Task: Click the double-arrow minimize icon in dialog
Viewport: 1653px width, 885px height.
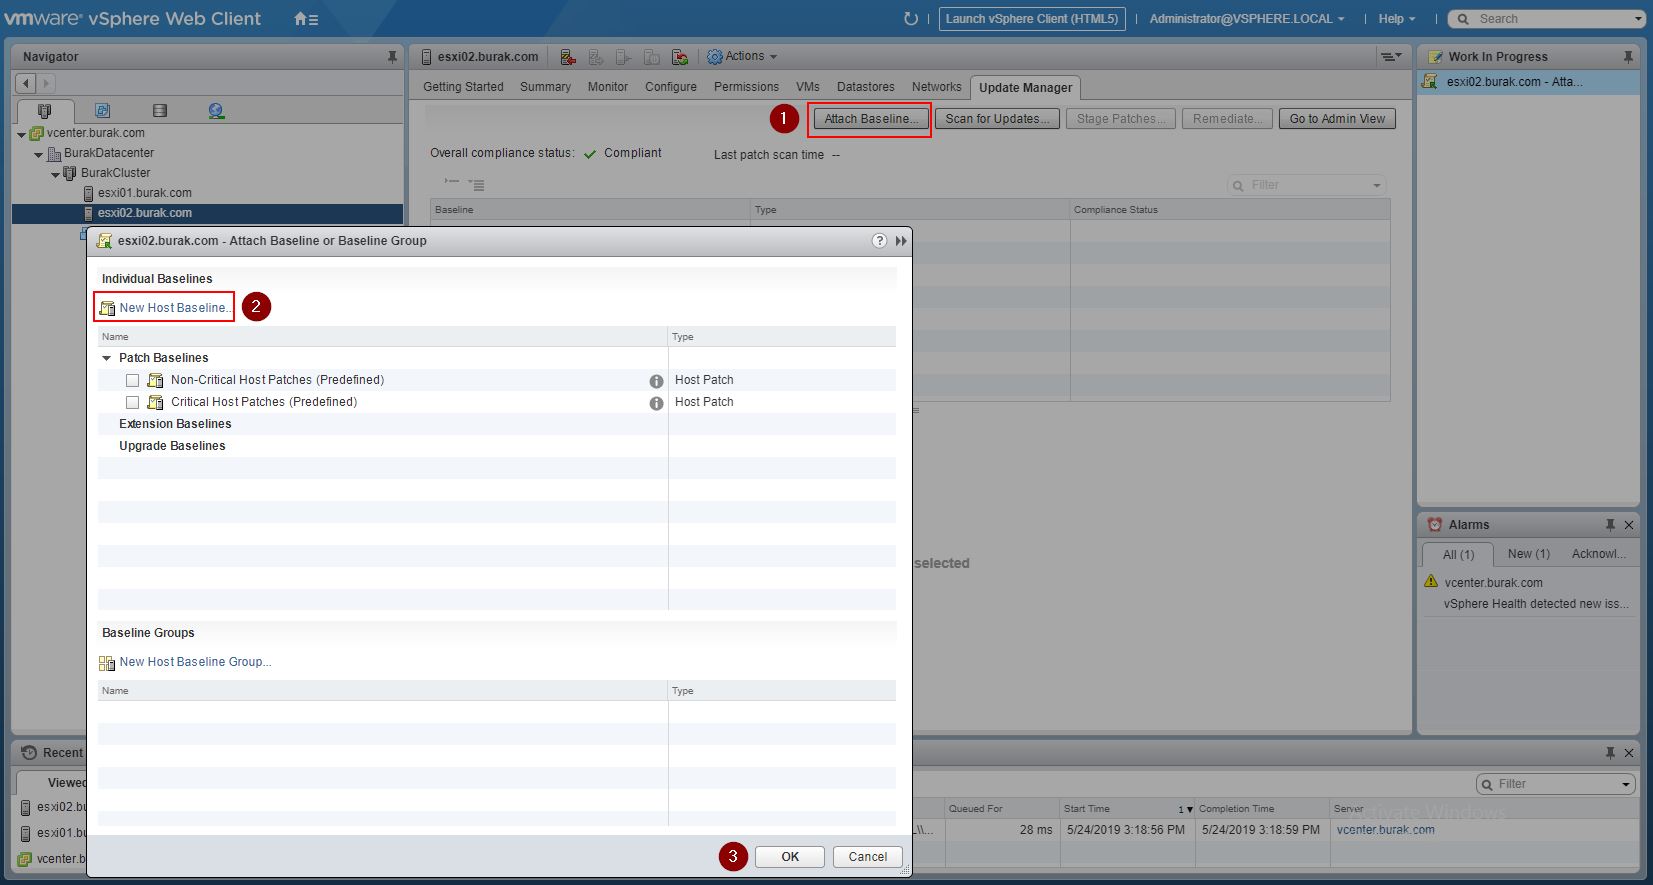Action: [901, 241]
